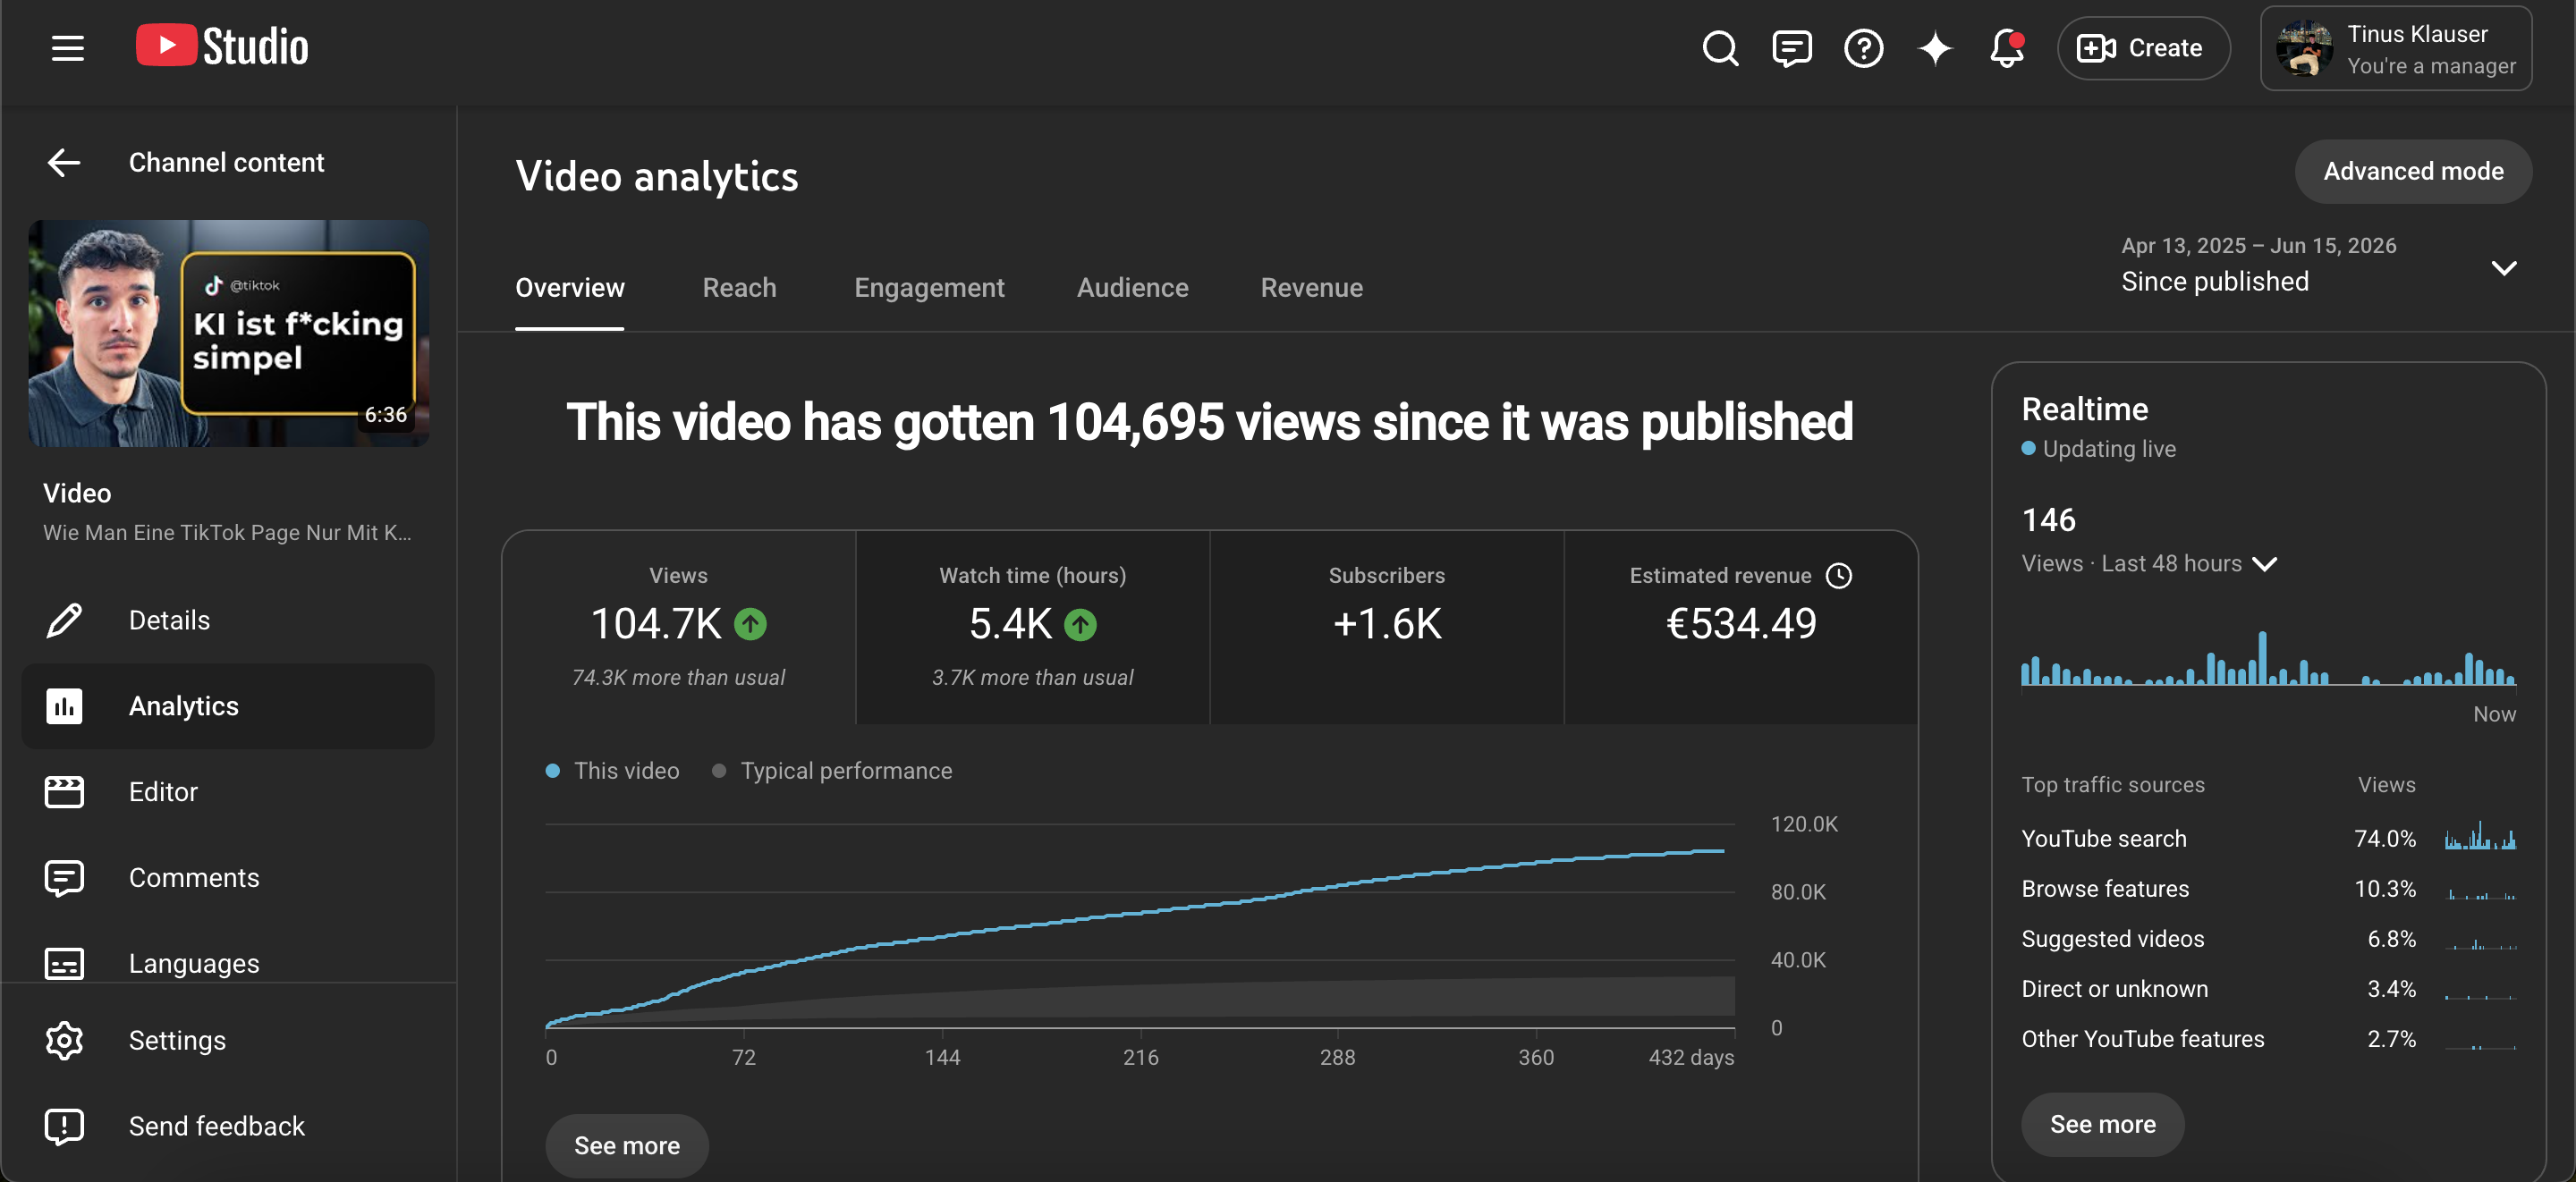
Task: Click See more under Realtime panel
Action: coord(2102,1124)
